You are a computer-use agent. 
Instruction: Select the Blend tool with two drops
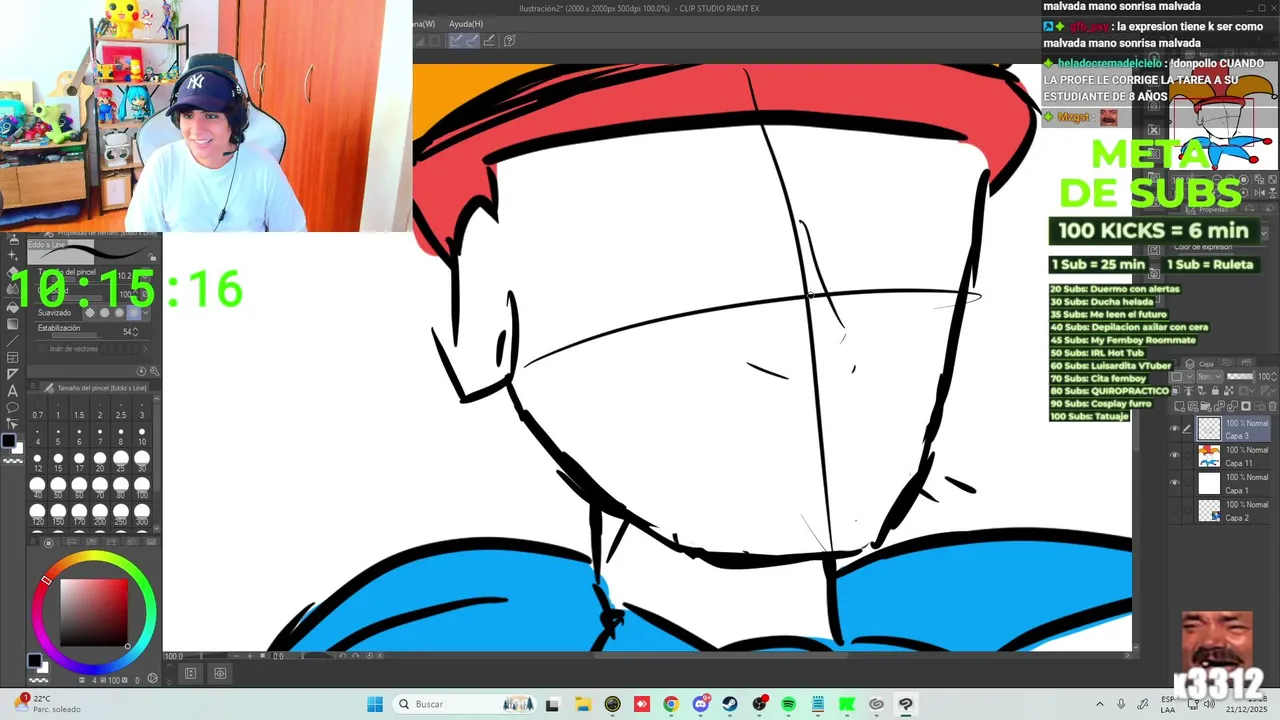(x=13, y=289)
